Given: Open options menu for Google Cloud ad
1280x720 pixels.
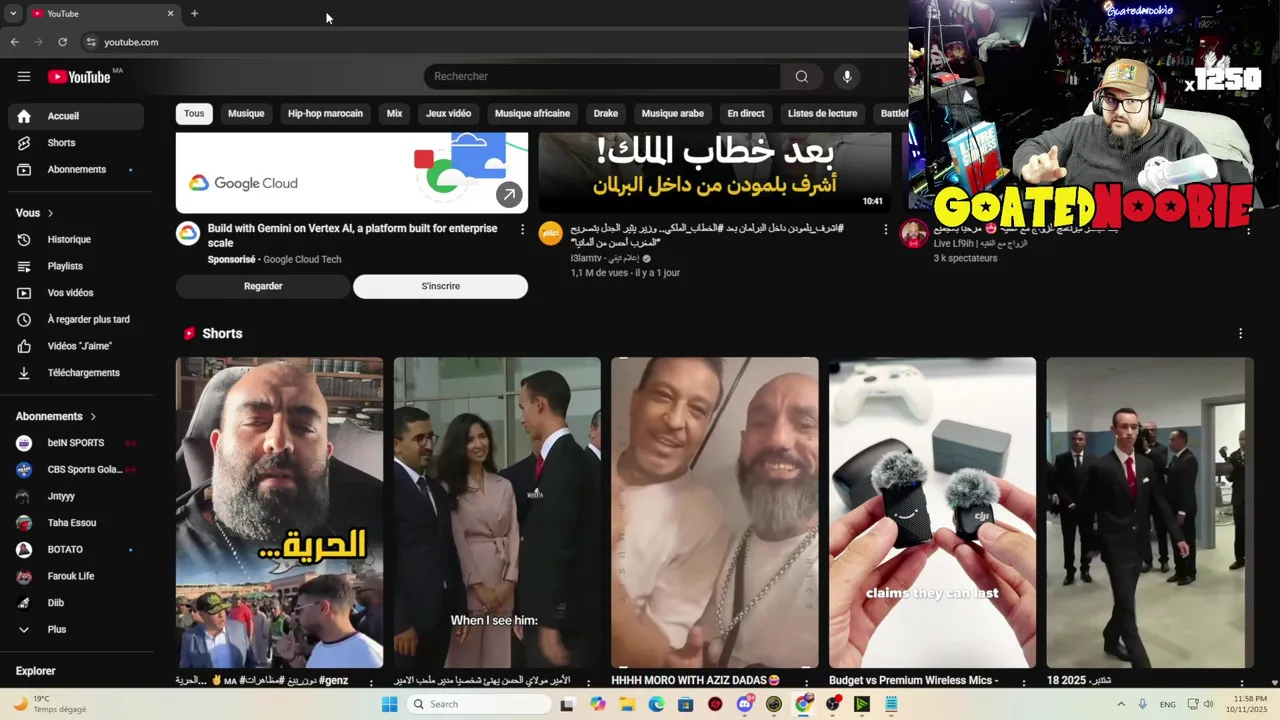Looking at the screenshot, I should (522, 229).
